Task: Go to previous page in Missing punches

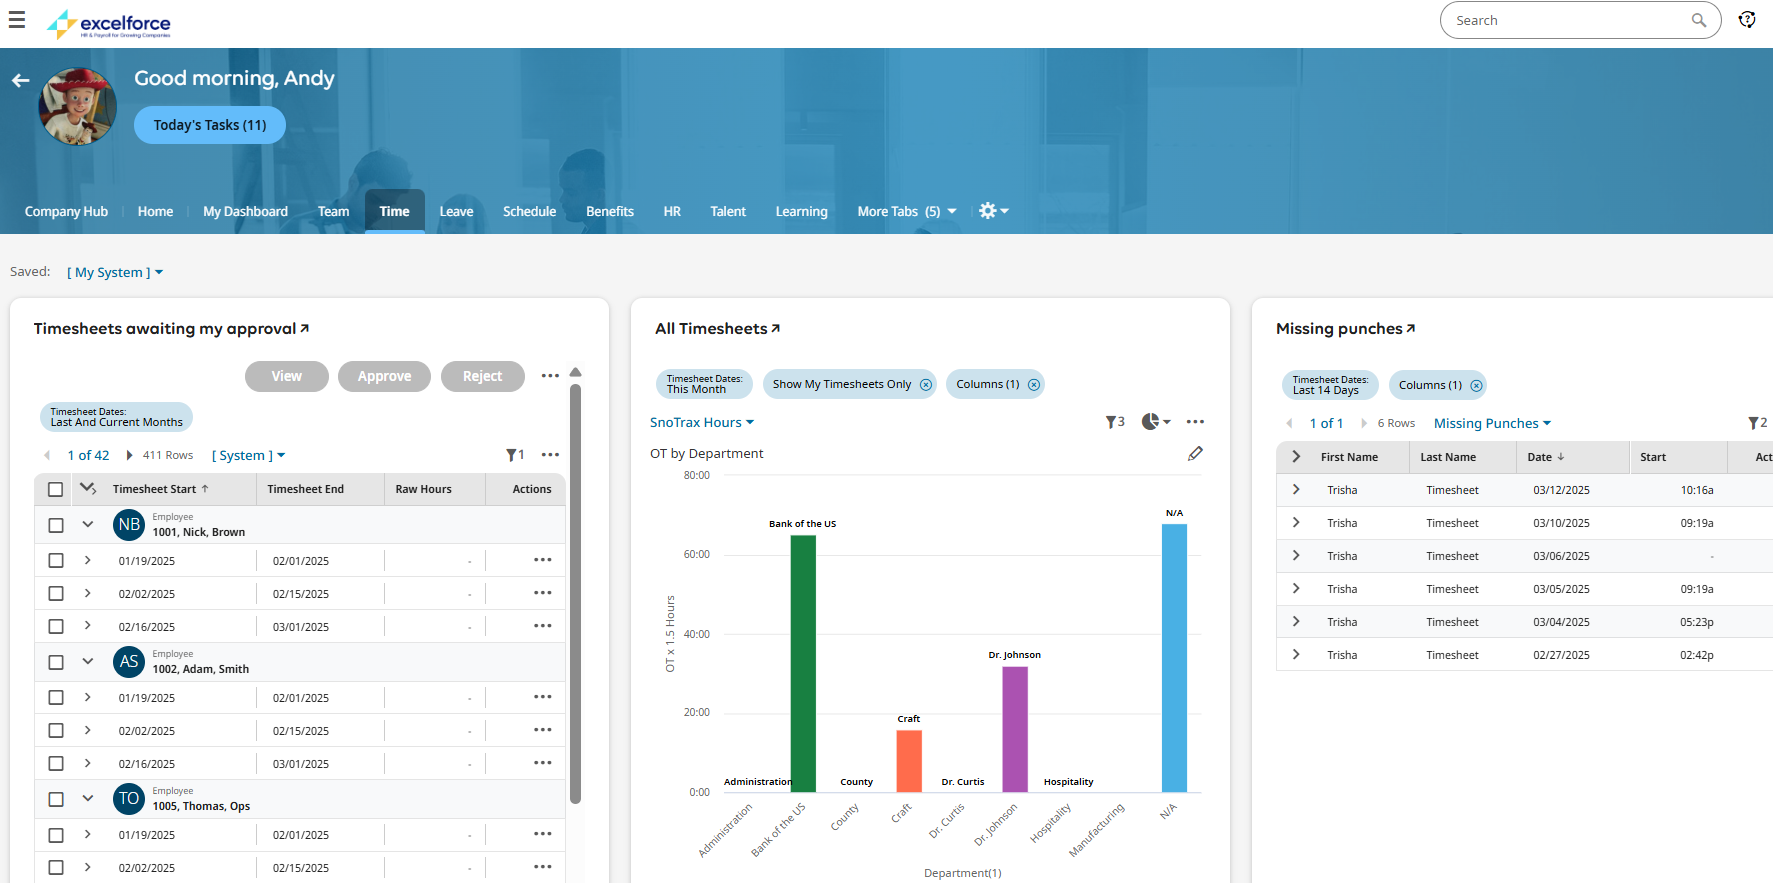Action: pos(1289,423)
